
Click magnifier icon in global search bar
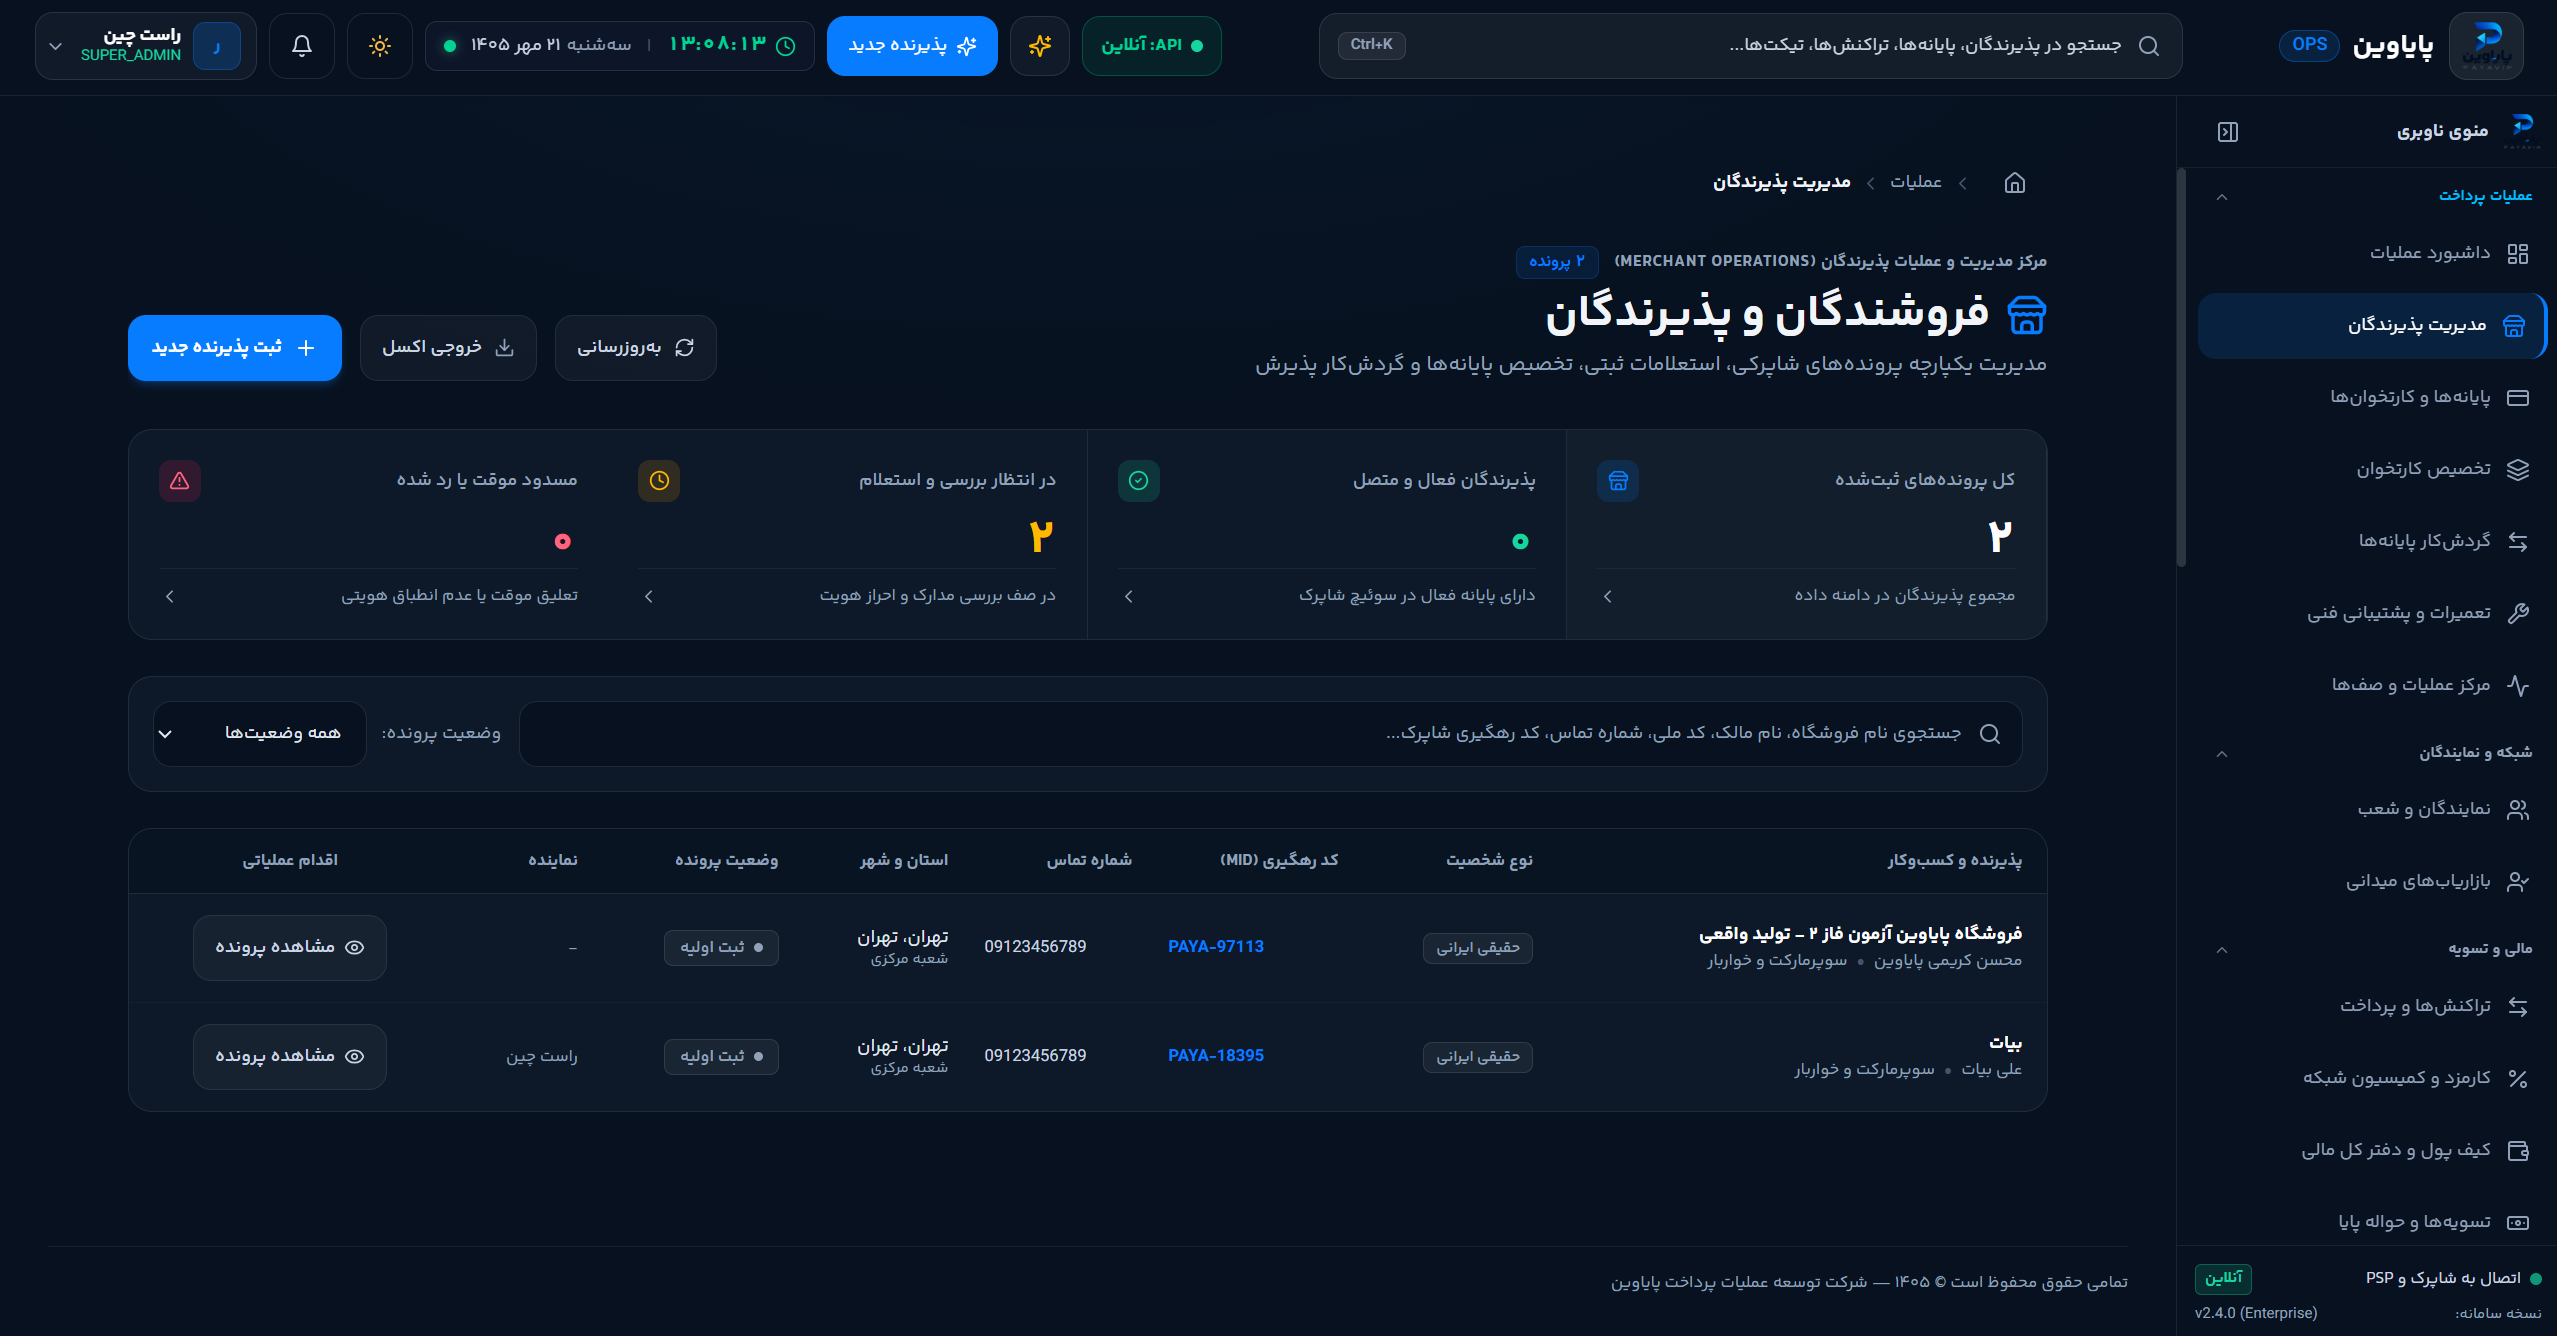point(2149,46)
